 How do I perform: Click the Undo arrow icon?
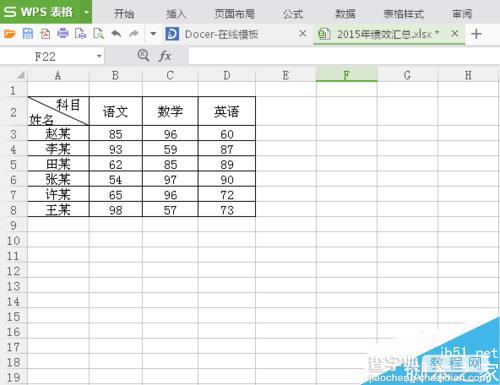click(116, 34)
